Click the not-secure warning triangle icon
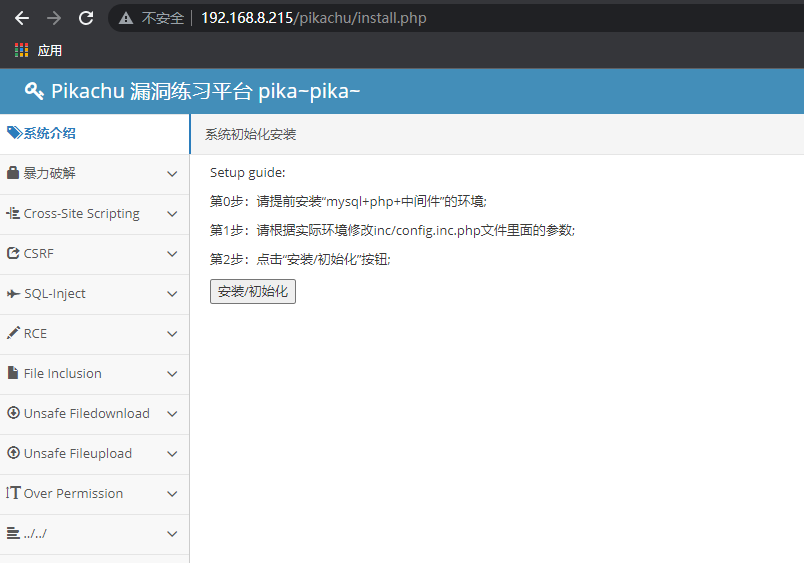Screen dimensions: 804x563 point(126,18)
